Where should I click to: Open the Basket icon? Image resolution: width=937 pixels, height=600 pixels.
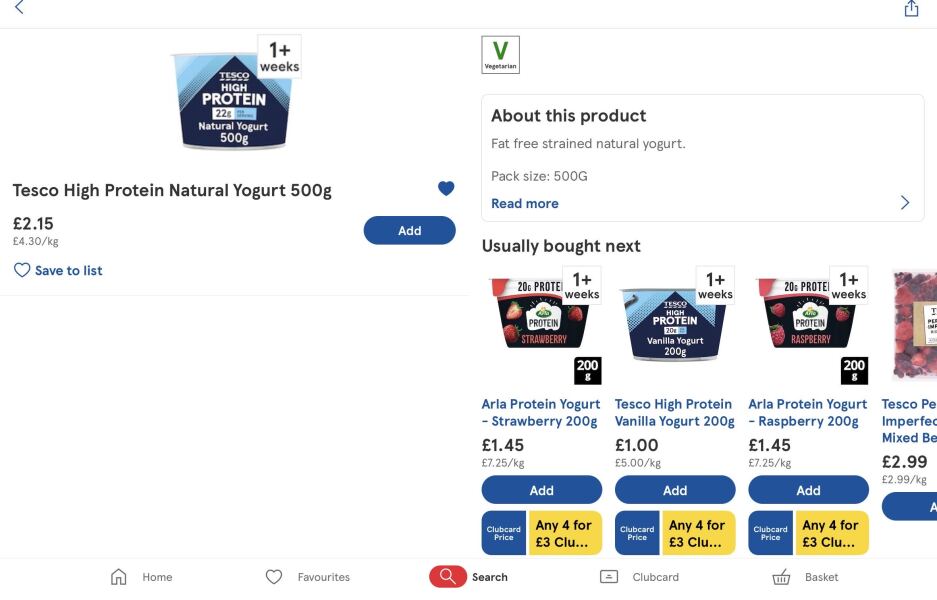[x=782, y=577]
